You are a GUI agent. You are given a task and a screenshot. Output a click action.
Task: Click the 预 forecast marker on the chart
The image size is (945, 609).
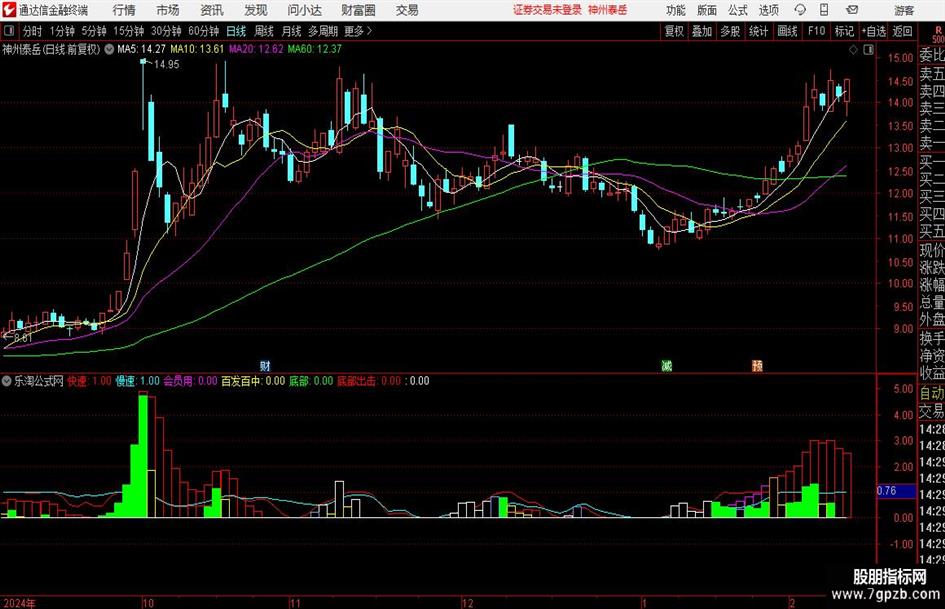pos(757,365)
